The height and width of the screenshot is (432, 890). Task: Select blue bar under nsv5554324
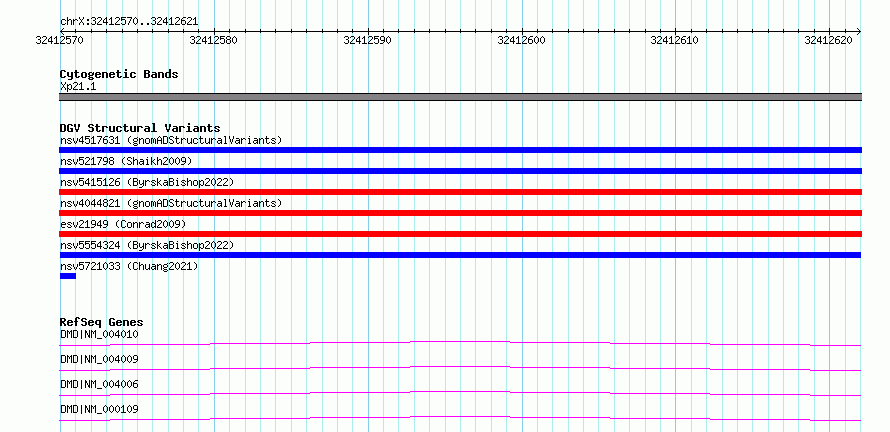click(x=460, y=255)
